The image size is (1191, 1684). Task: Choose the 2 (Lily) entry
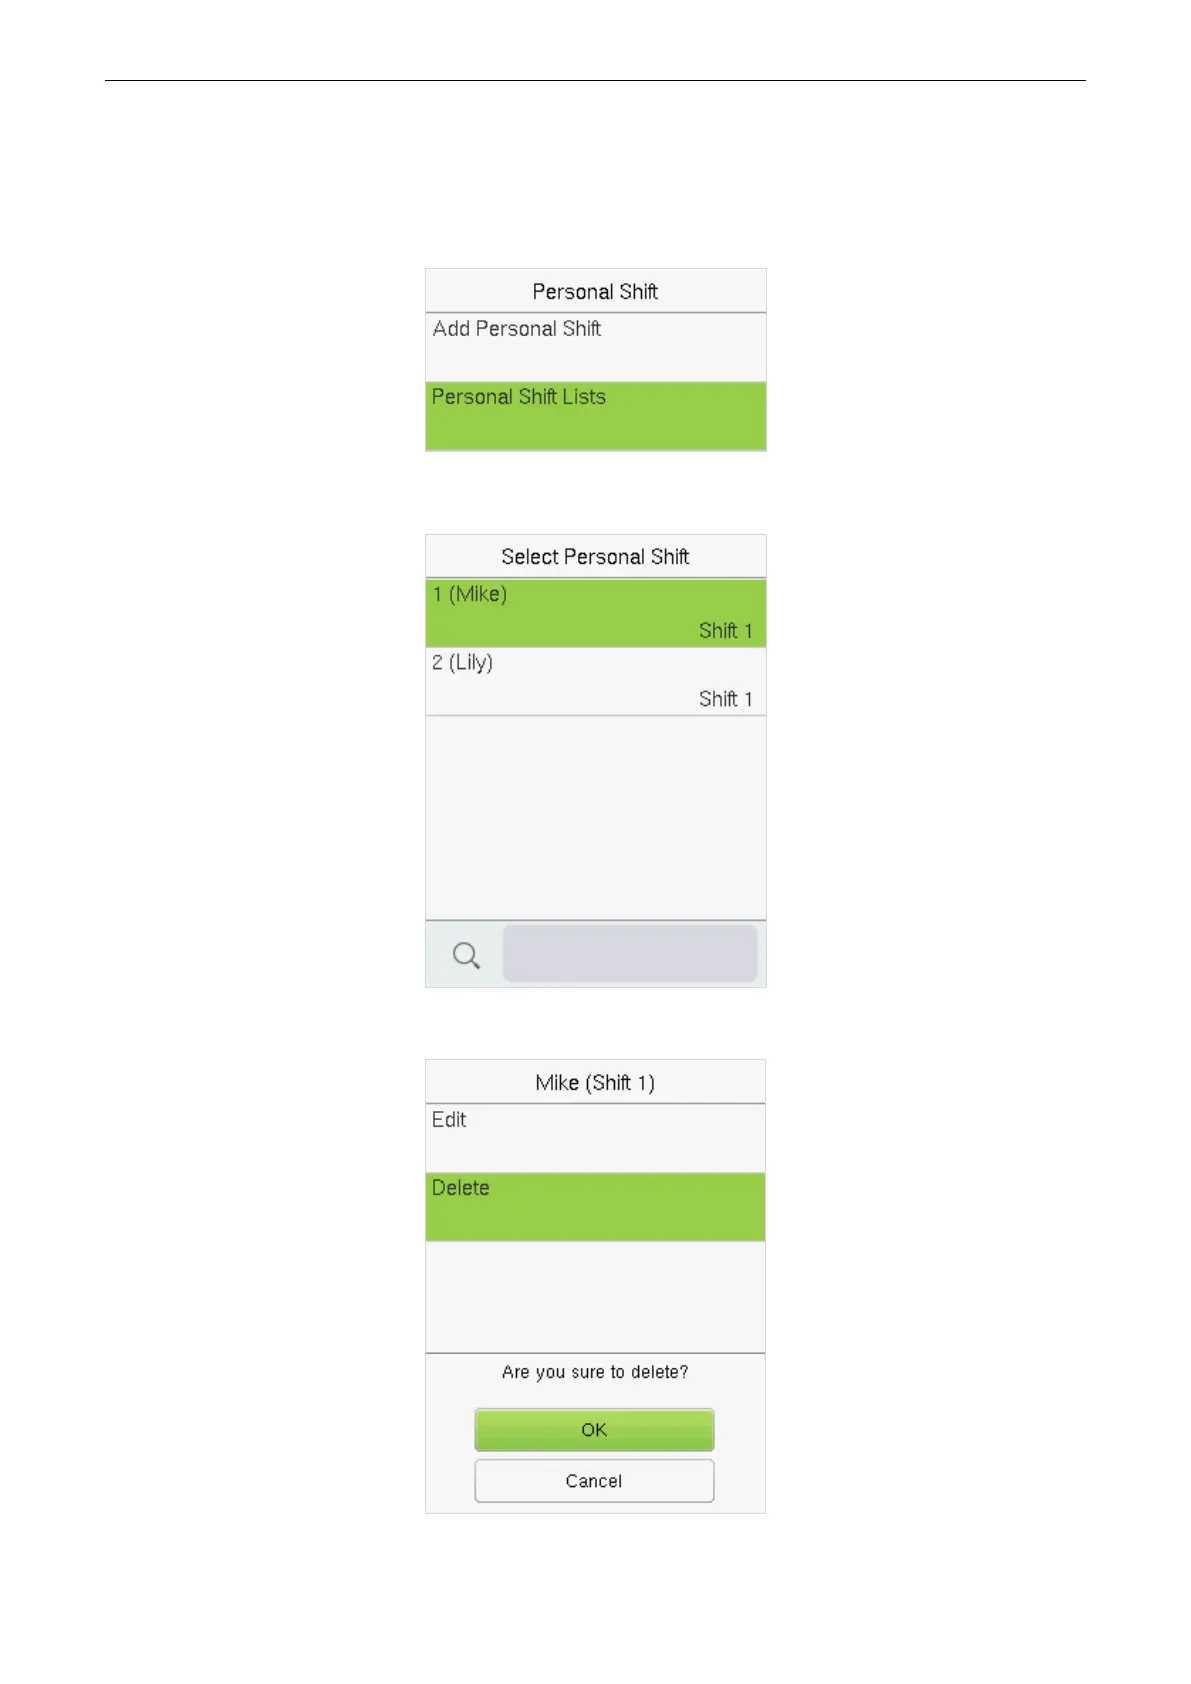tap(595, 682)
